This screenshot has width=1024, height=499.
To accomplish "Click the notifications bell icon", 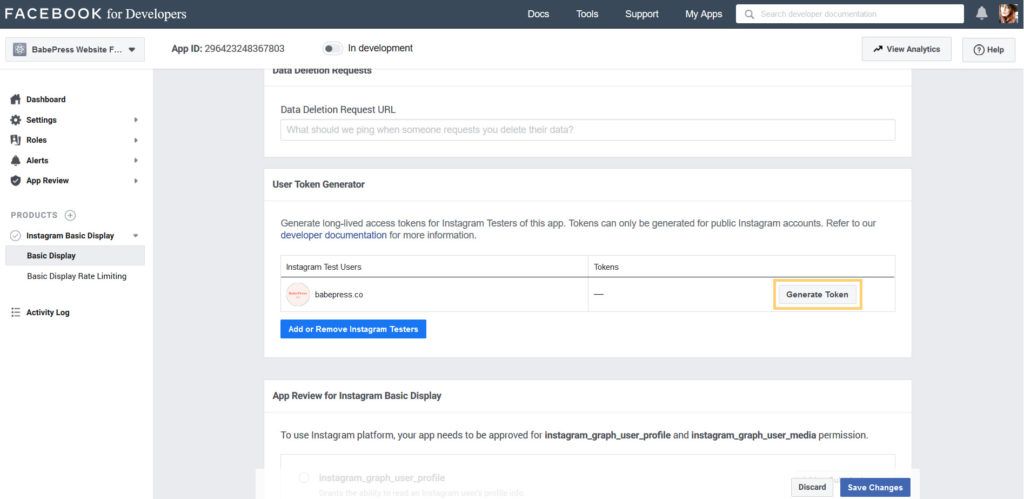I will (982, 14).
